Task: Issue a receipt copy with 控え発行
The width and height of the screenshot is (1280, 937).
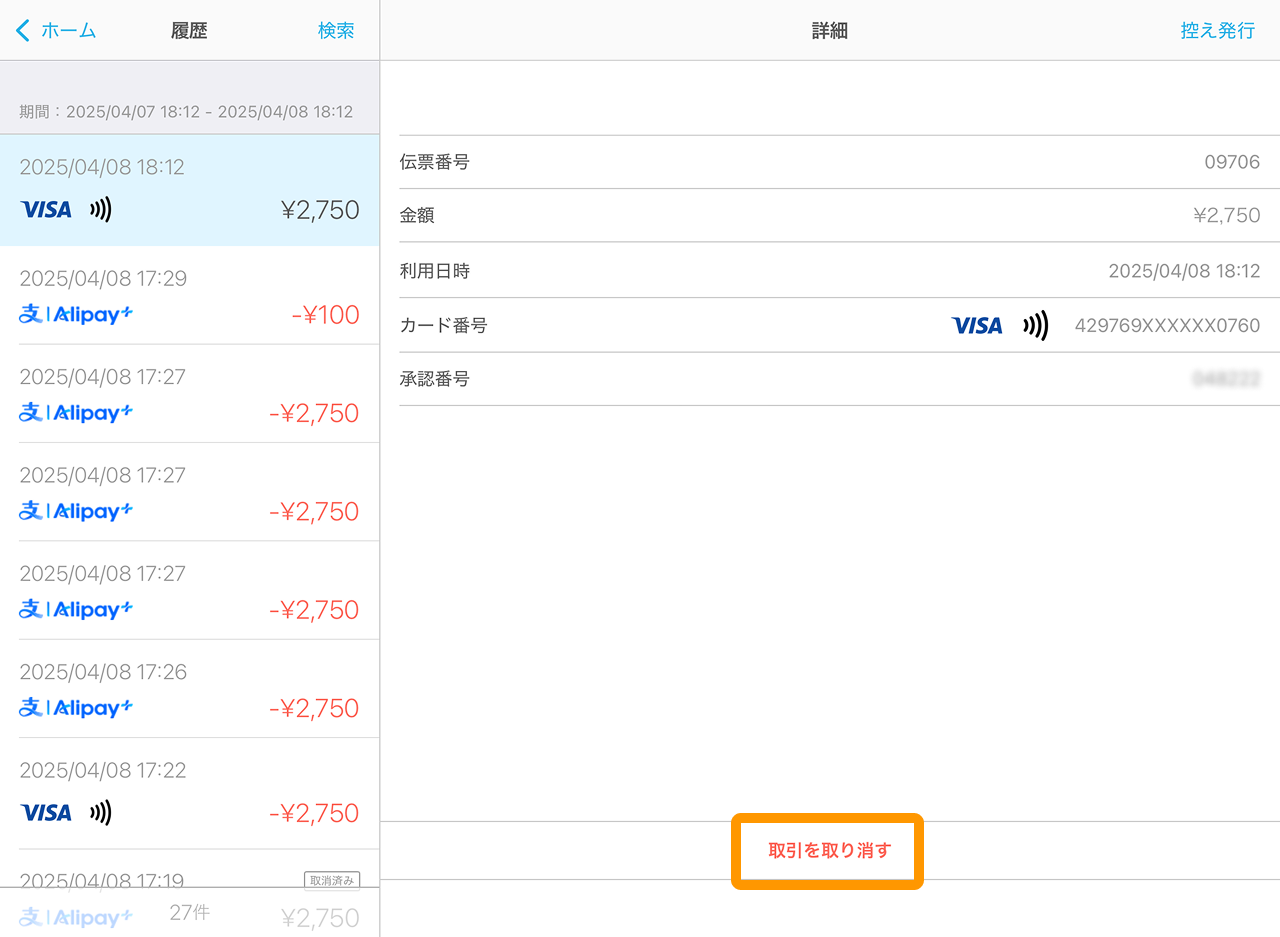Action: click(x=1217, y=31)
